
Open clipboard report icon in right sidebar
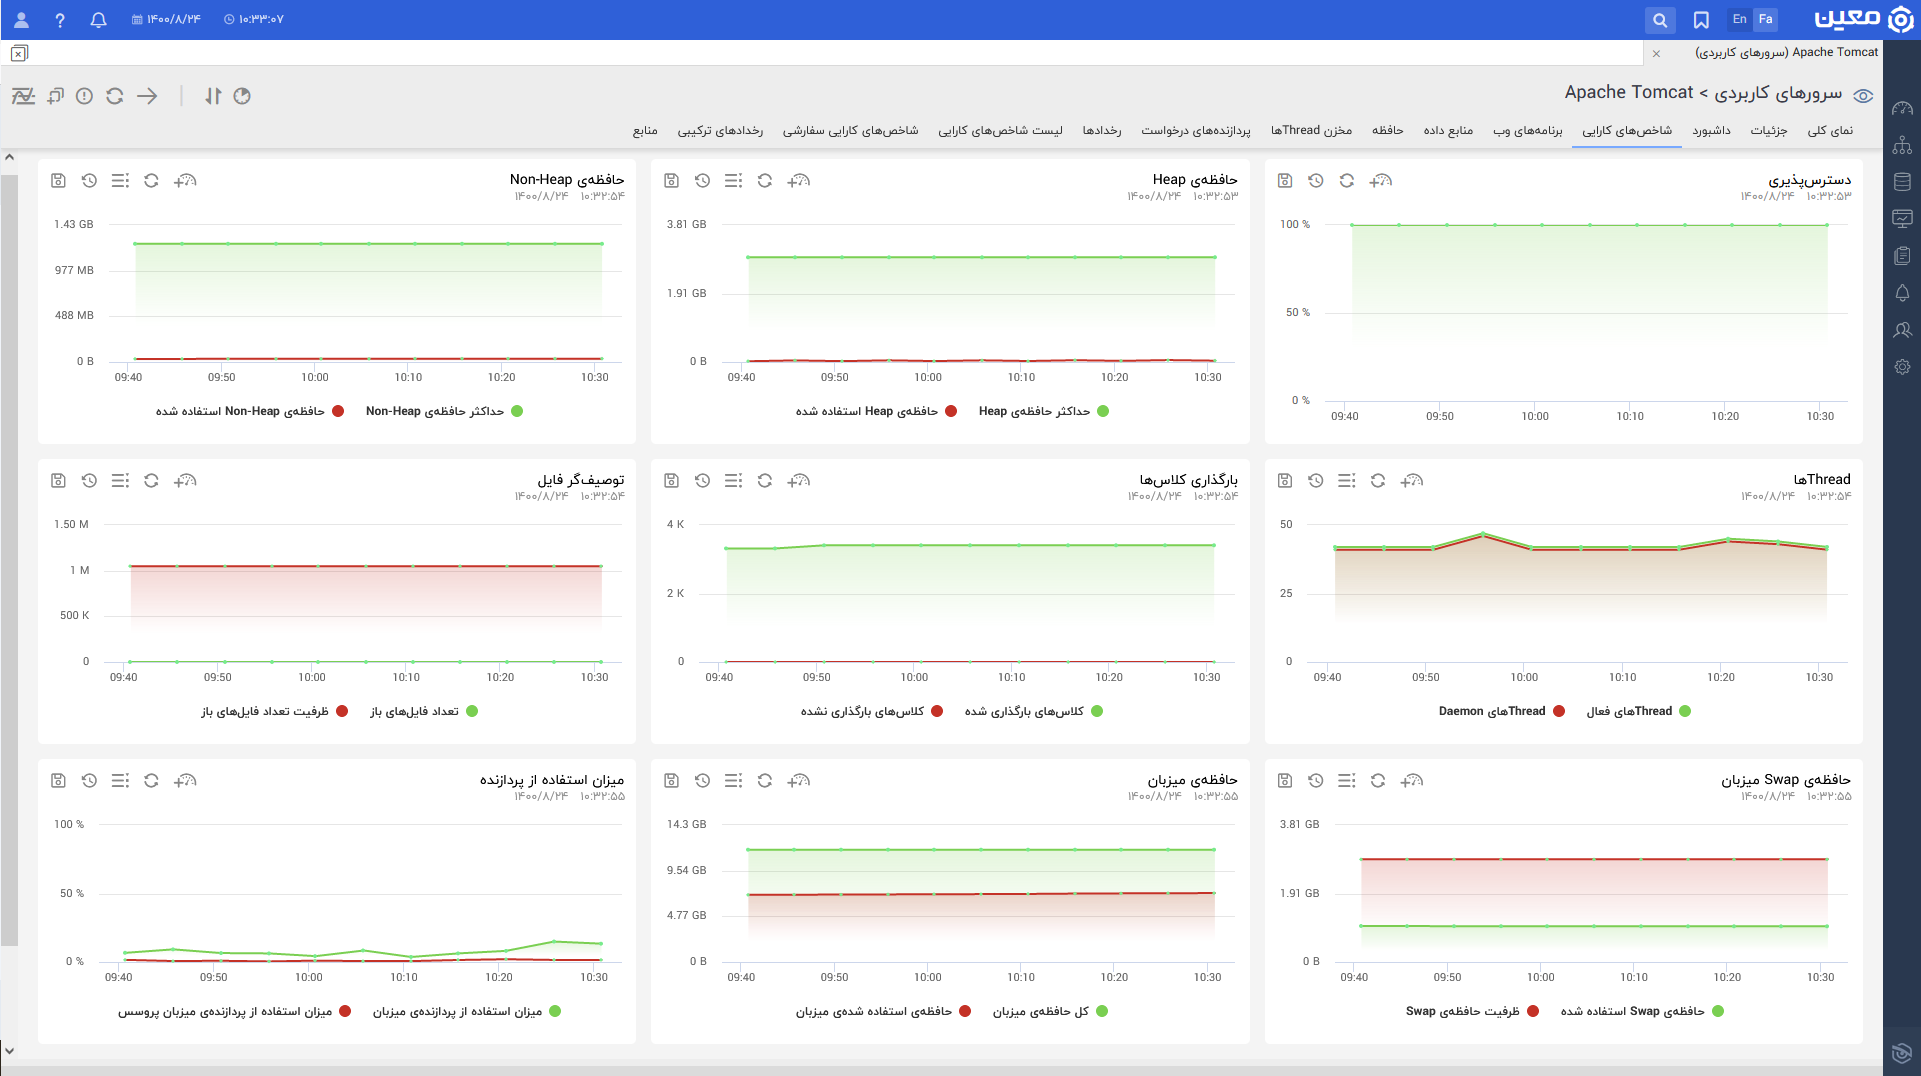coord(1902,256)
